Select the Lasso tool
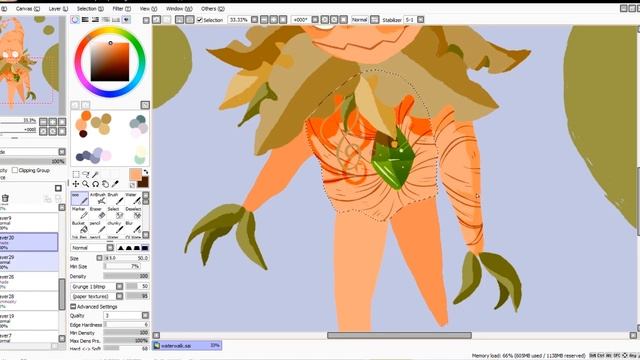 86,175
